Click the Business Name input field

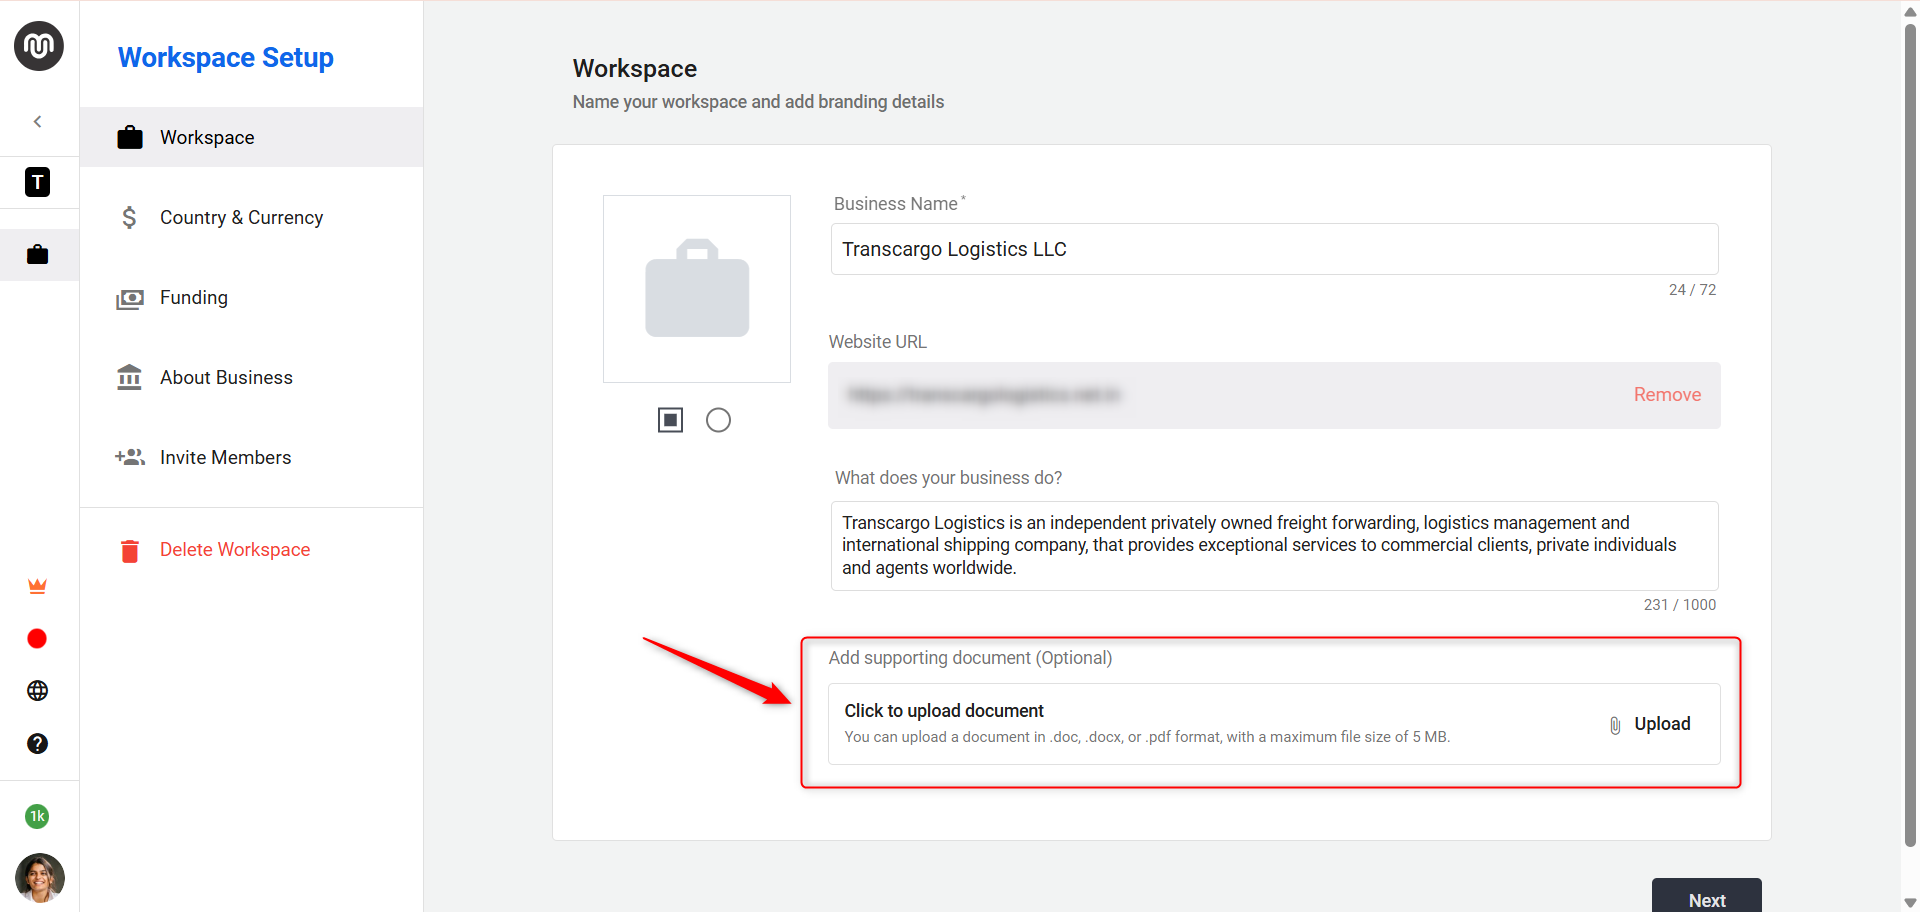(1274, 249)
